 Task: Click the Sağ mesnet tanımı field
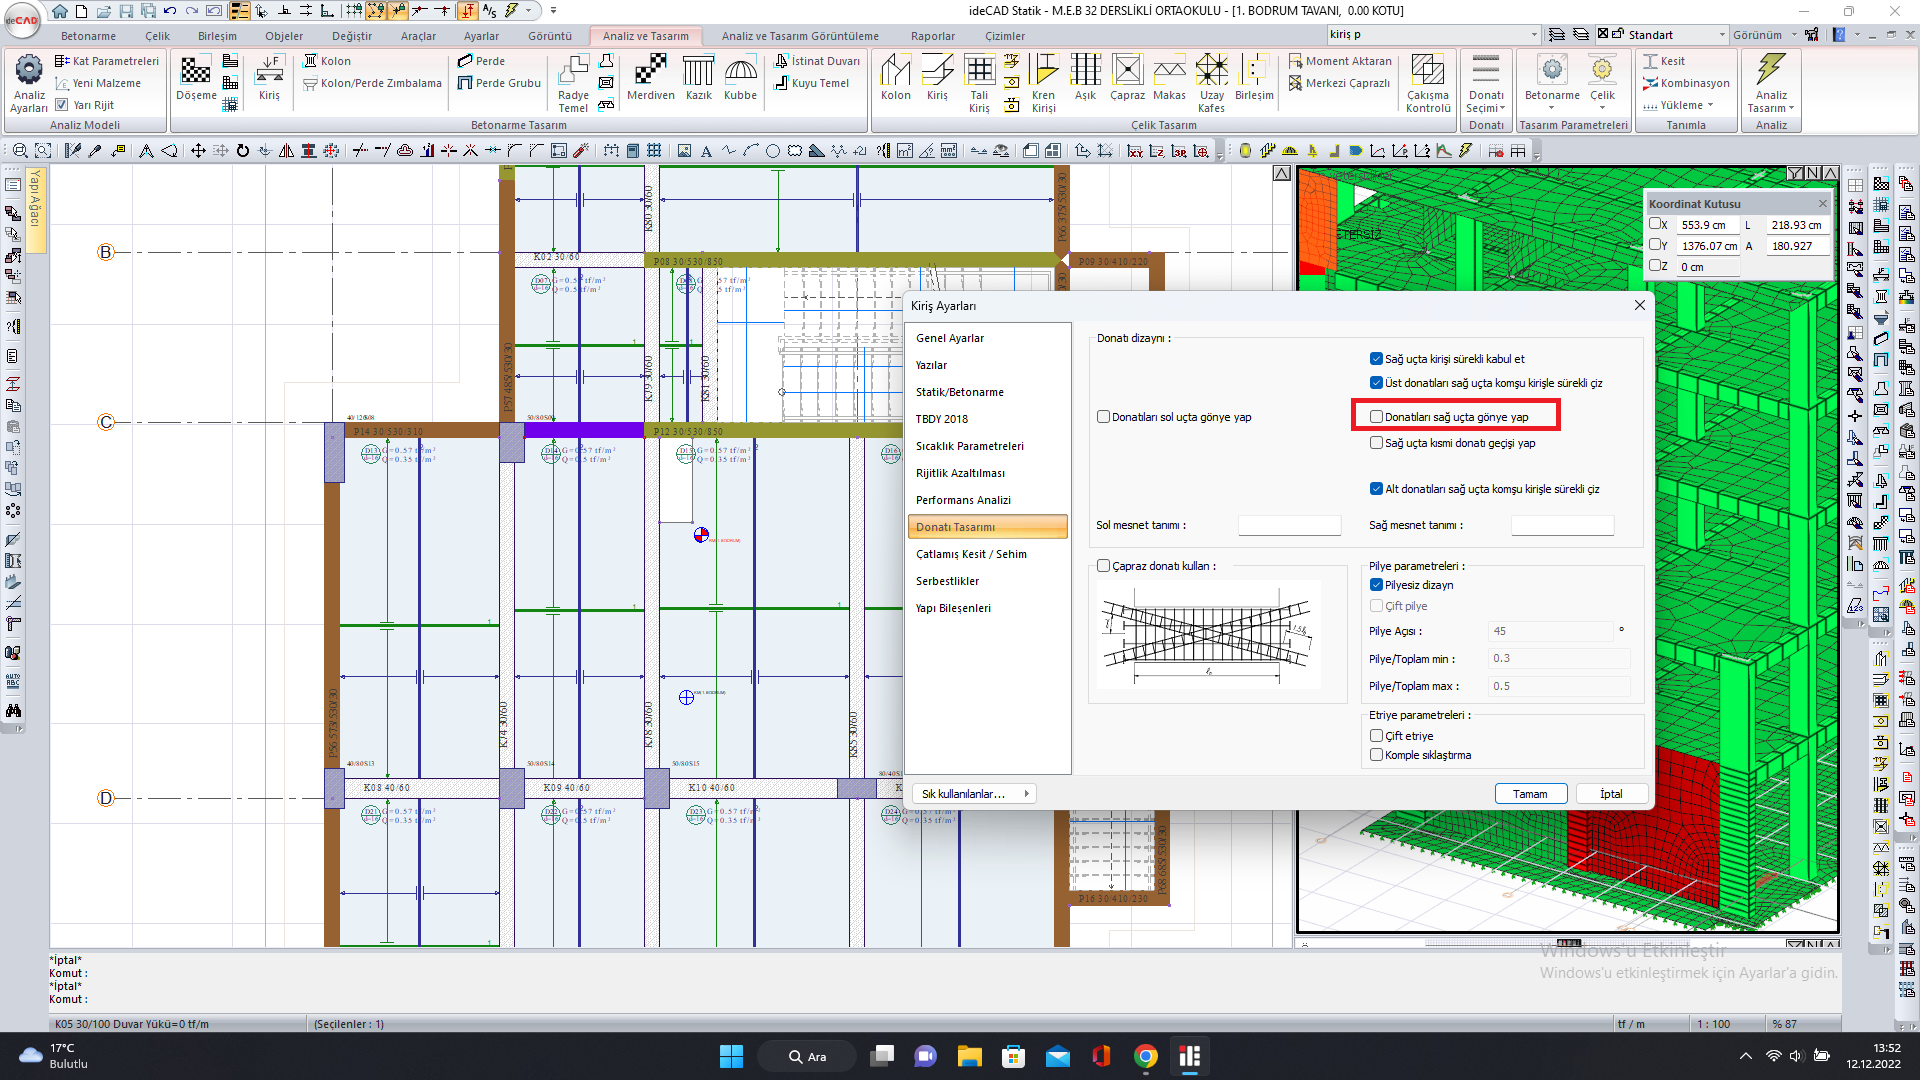click(1562, 525)
